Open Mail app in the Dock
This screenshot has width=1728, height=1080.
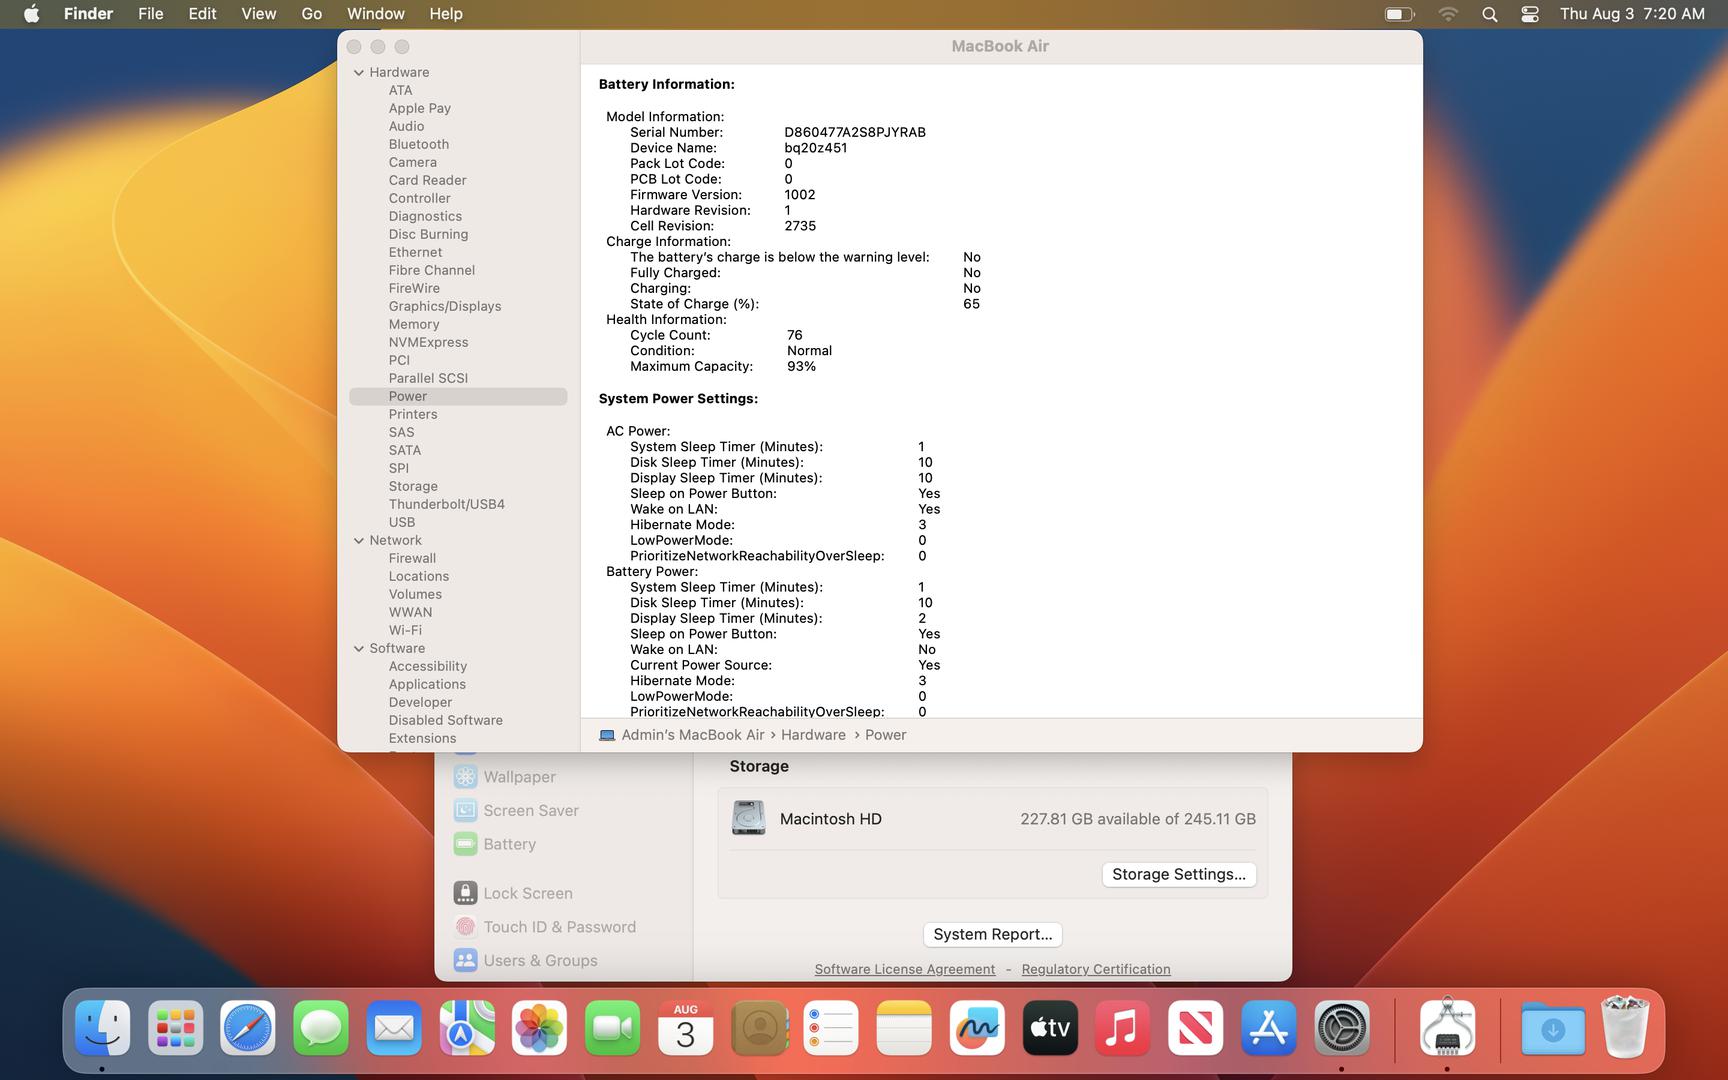pos(394,1028)
